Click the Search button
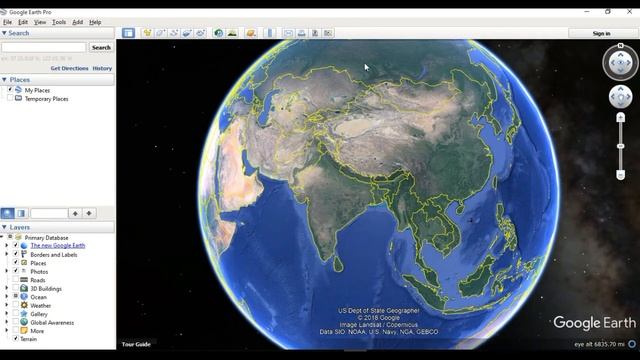Screen dimensions: 640x360 click(x=101, y=47)
